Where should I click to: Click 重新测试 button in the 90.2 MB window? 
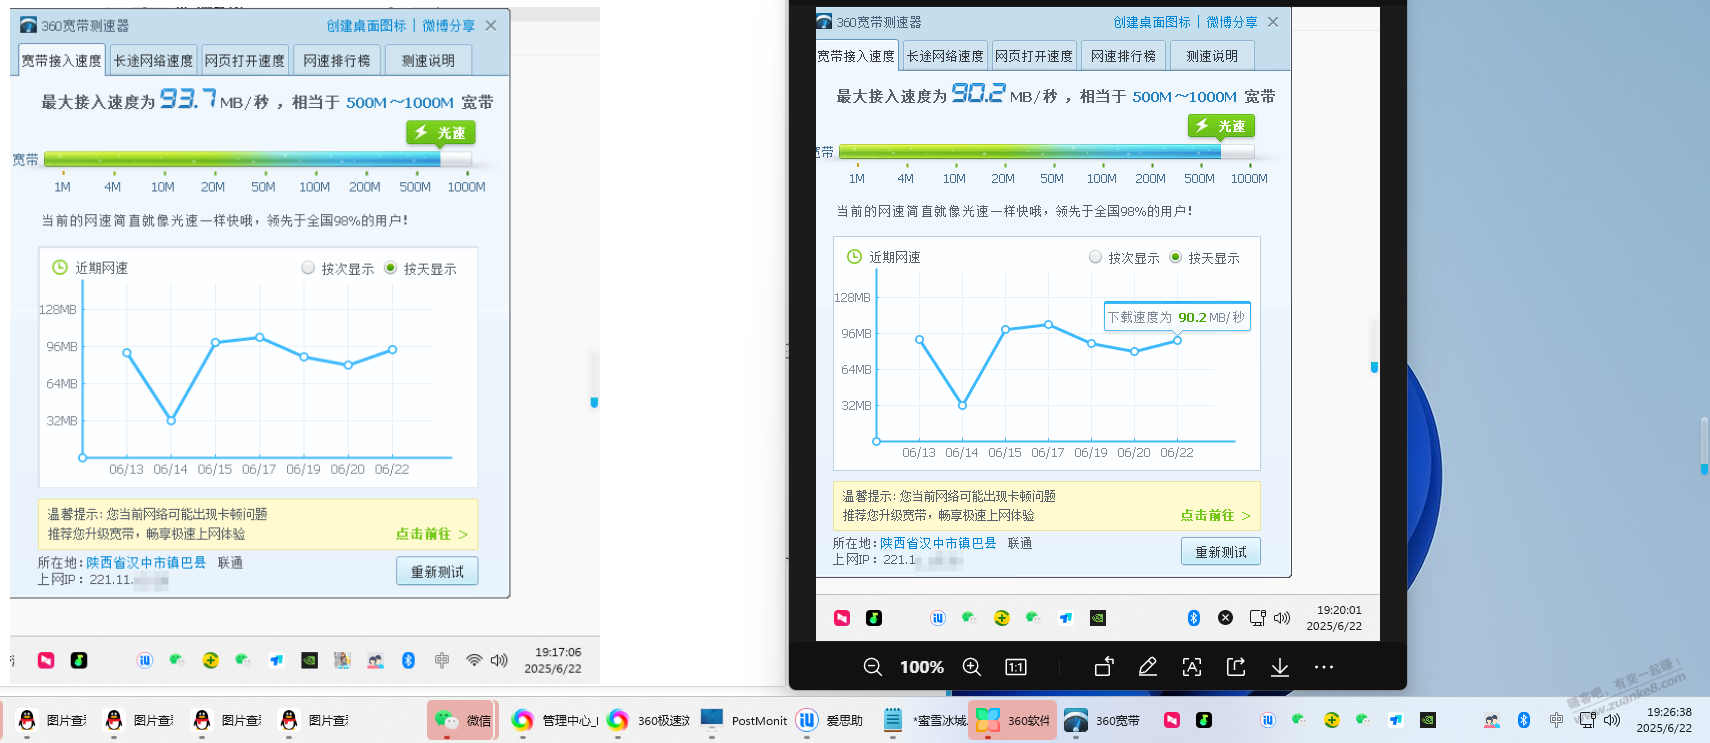click(x=1221, y=552)
